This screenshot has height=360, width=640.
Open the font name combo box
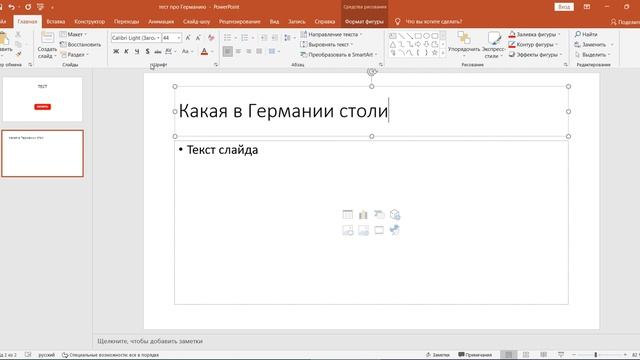136,38
